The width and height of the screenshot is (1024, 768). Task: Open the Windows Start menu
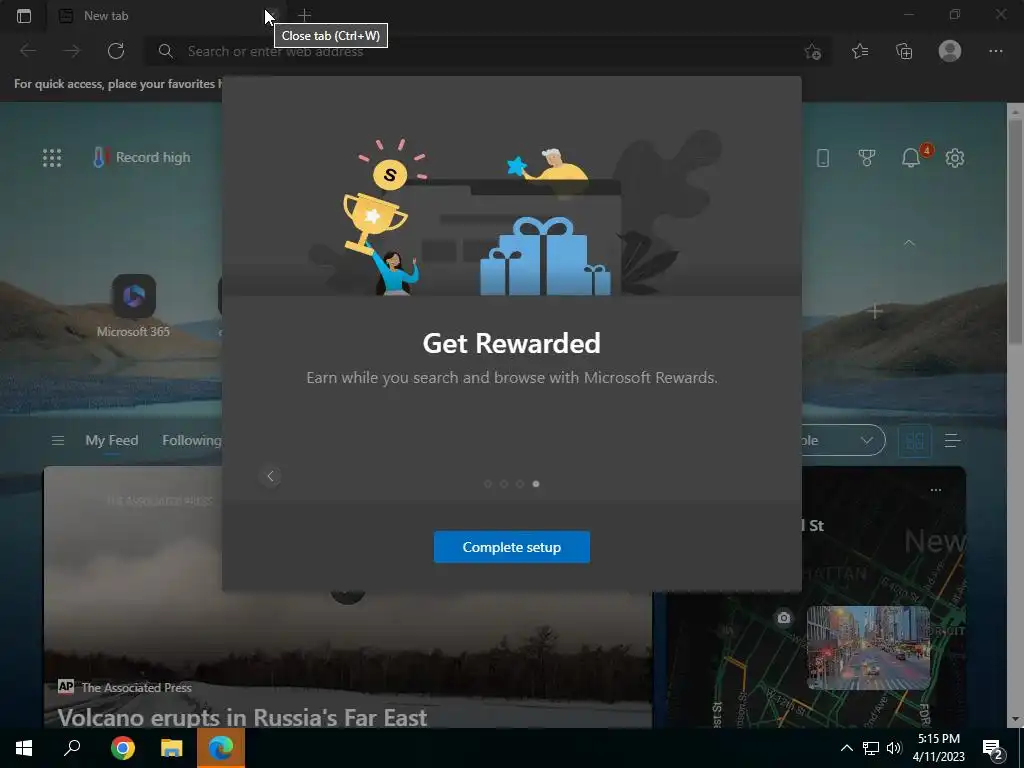click(x=24, y=748)
